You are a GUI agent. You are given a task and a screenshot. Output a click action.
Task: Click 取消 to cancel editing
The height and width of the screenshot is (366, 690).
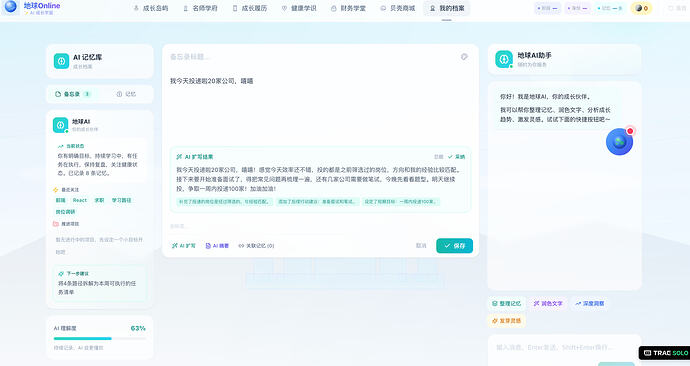tap(421, 245)
